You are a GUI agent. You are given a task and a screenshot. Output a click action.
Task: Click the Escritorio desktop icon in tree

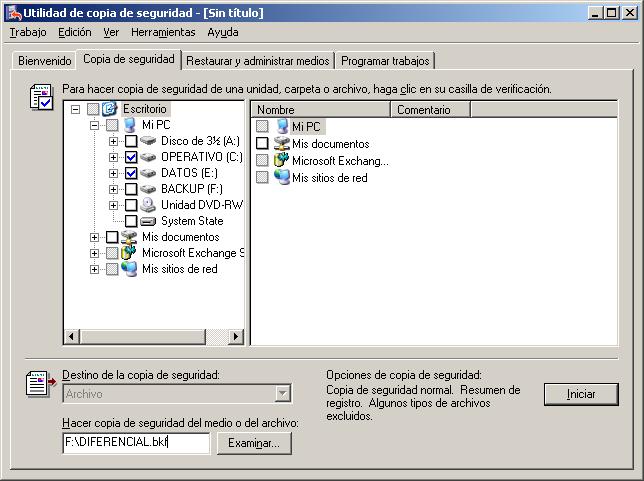110,109
